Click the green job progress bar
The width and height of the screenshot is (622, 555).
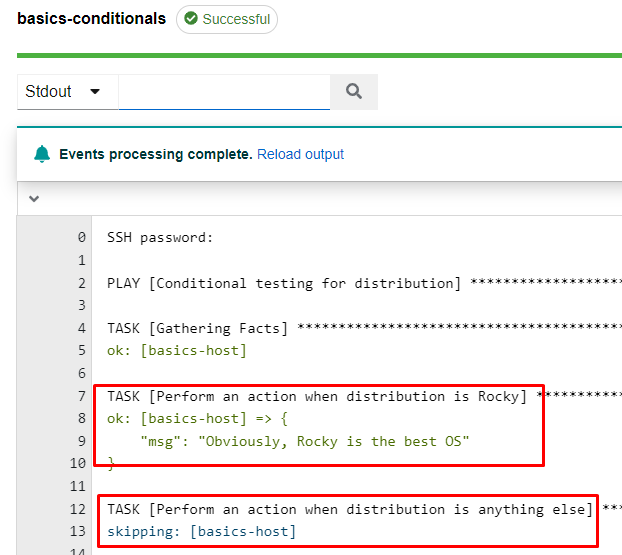click(x=318, y=55)
